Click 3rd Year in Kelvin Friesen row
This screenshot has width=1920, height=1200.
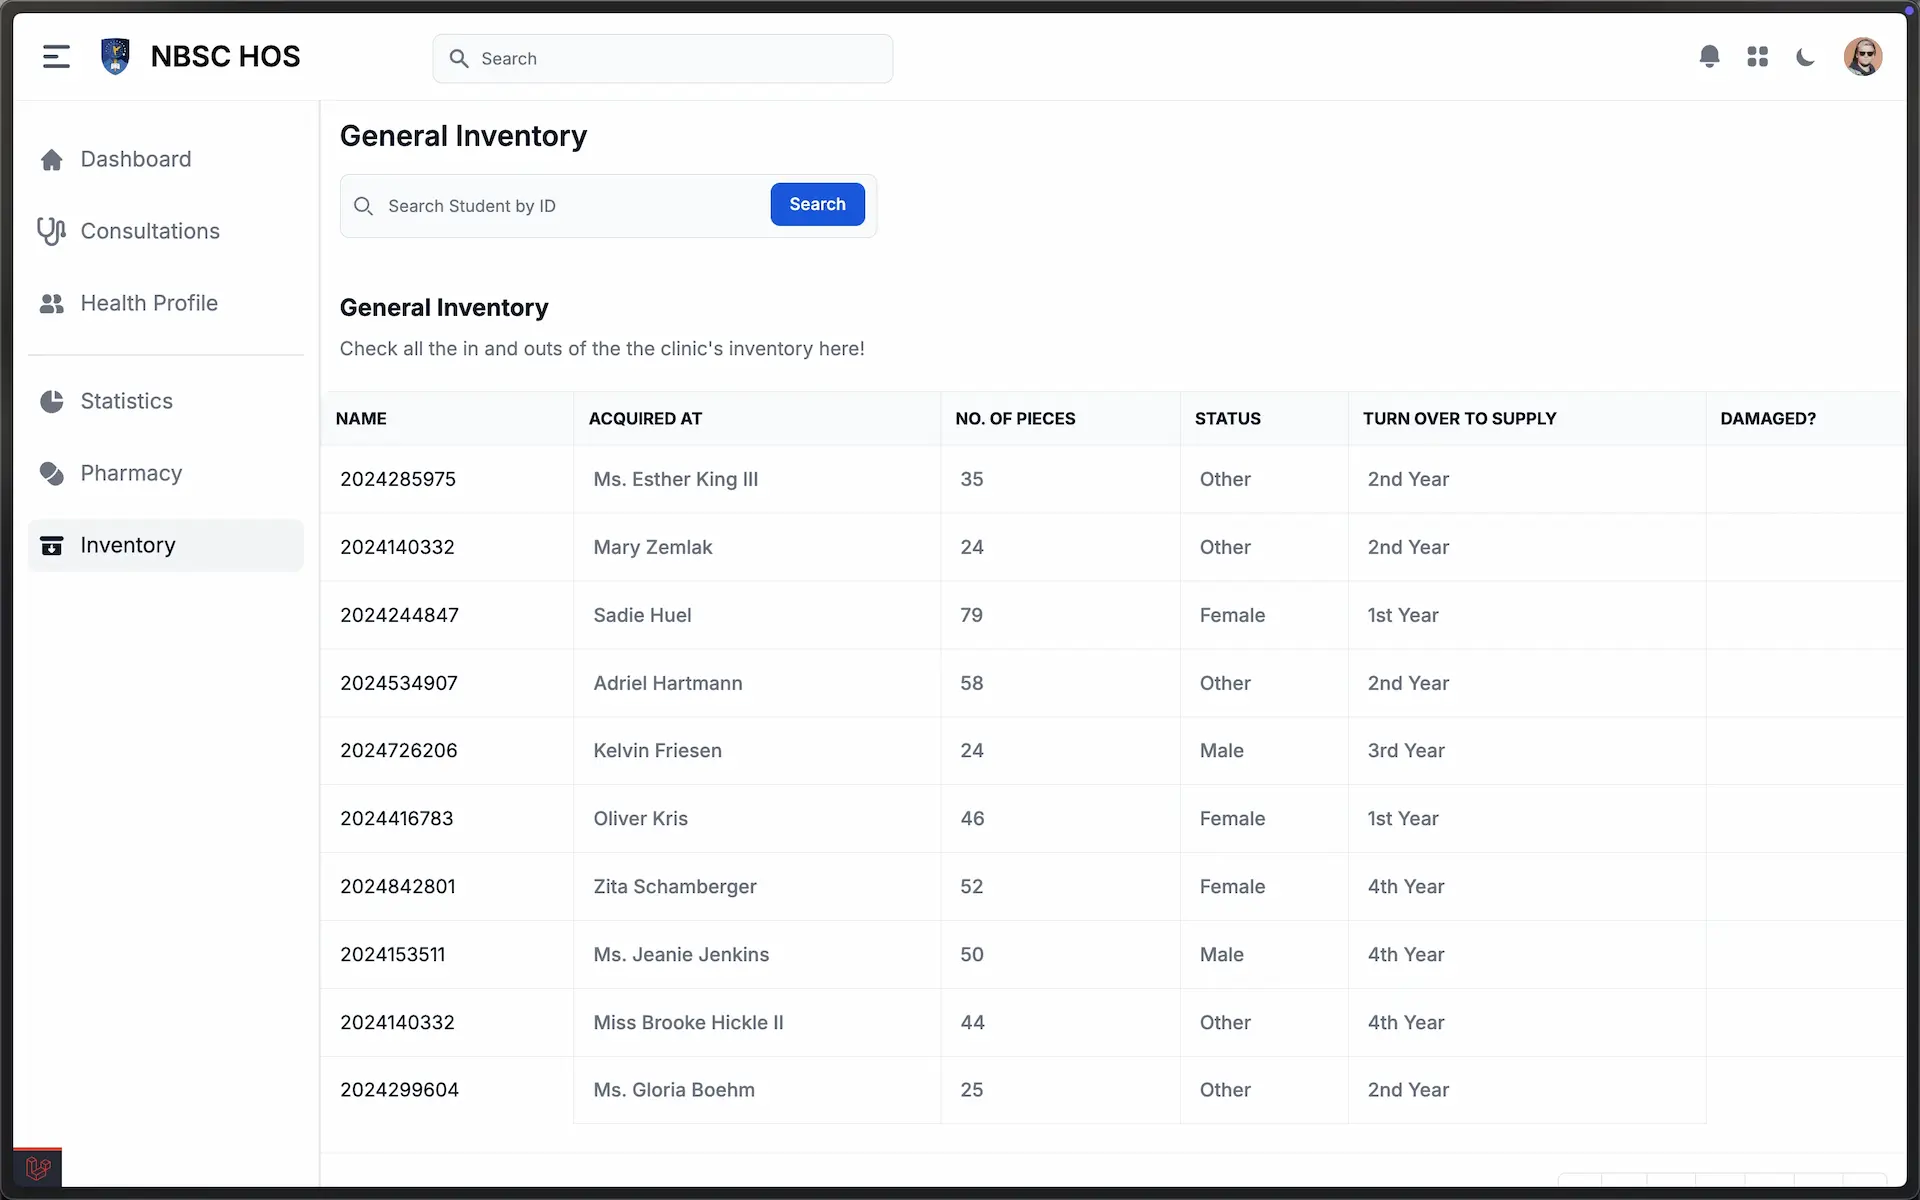point(1406,751)
